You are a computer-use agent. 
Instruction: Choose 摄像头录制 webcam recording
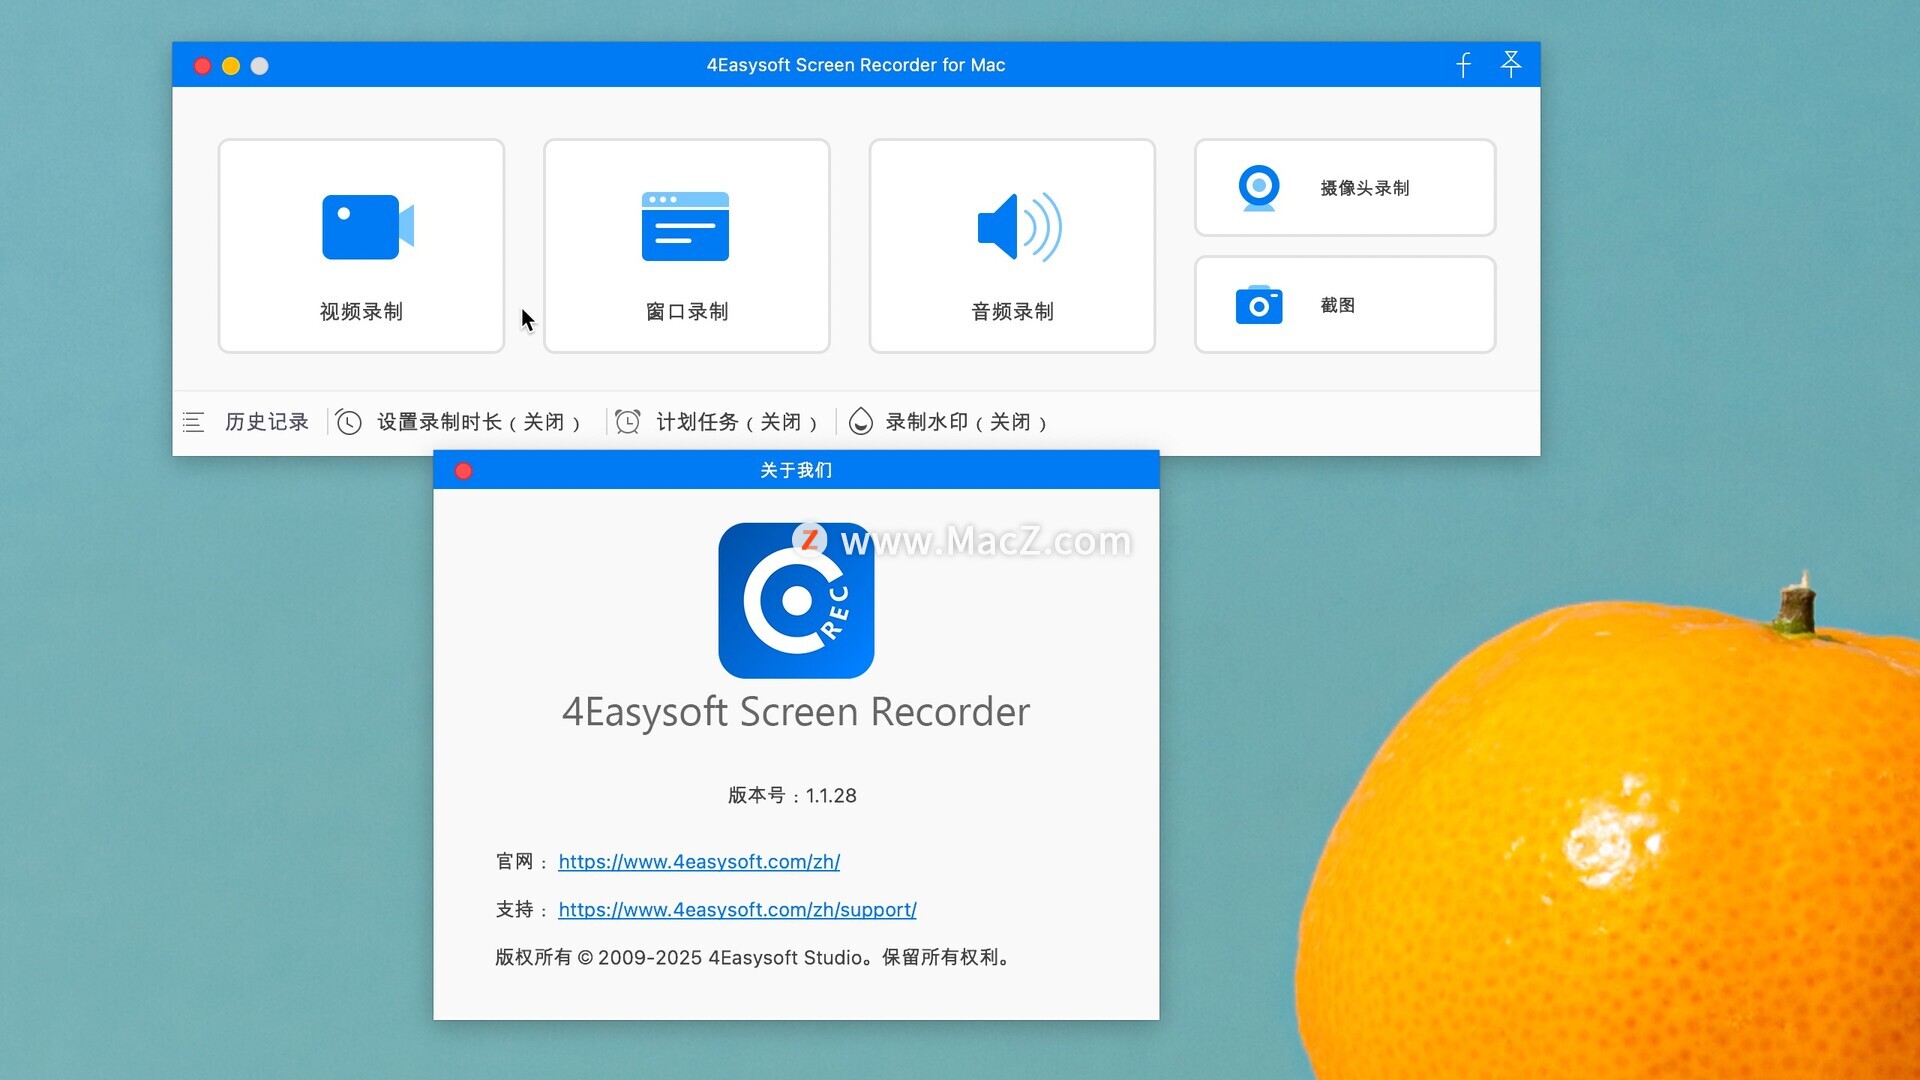pyautogui.click(x=1345, y=187)
